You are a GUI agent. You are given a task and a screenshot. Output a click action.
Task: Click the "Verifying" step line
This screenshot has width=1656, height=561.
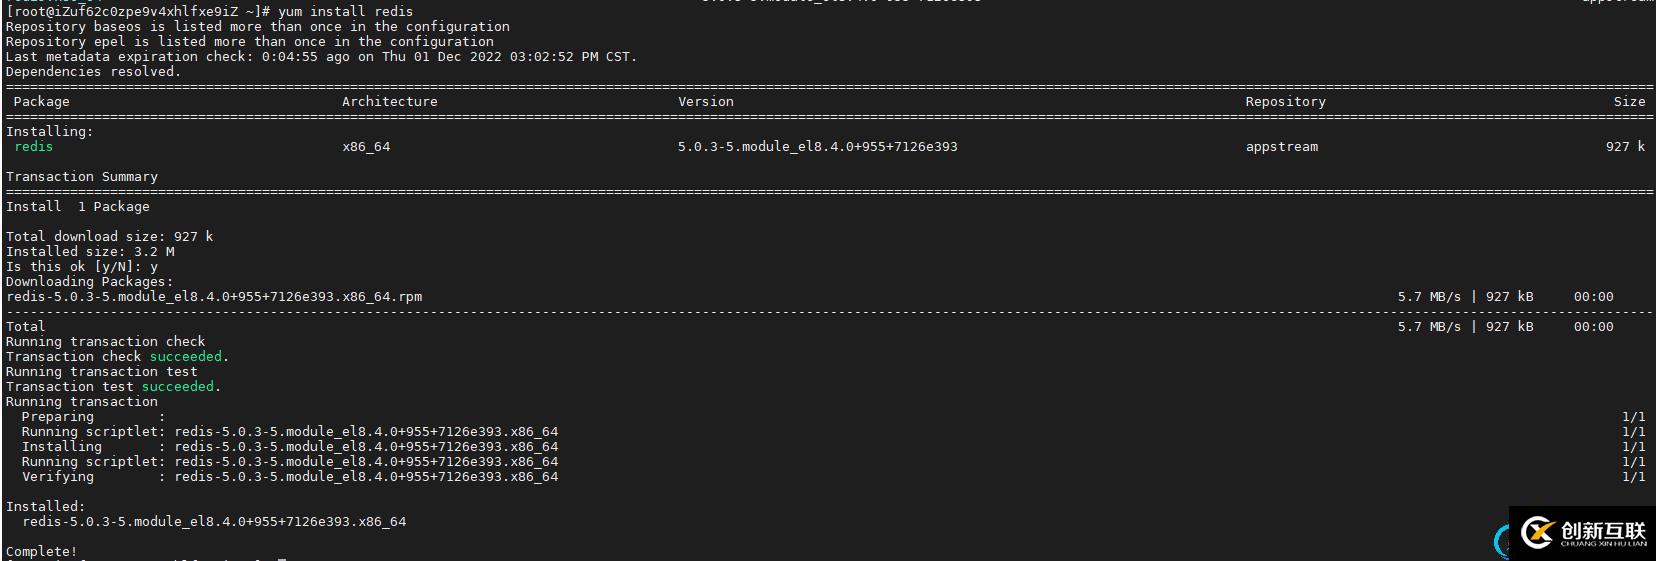click(290, 477)
